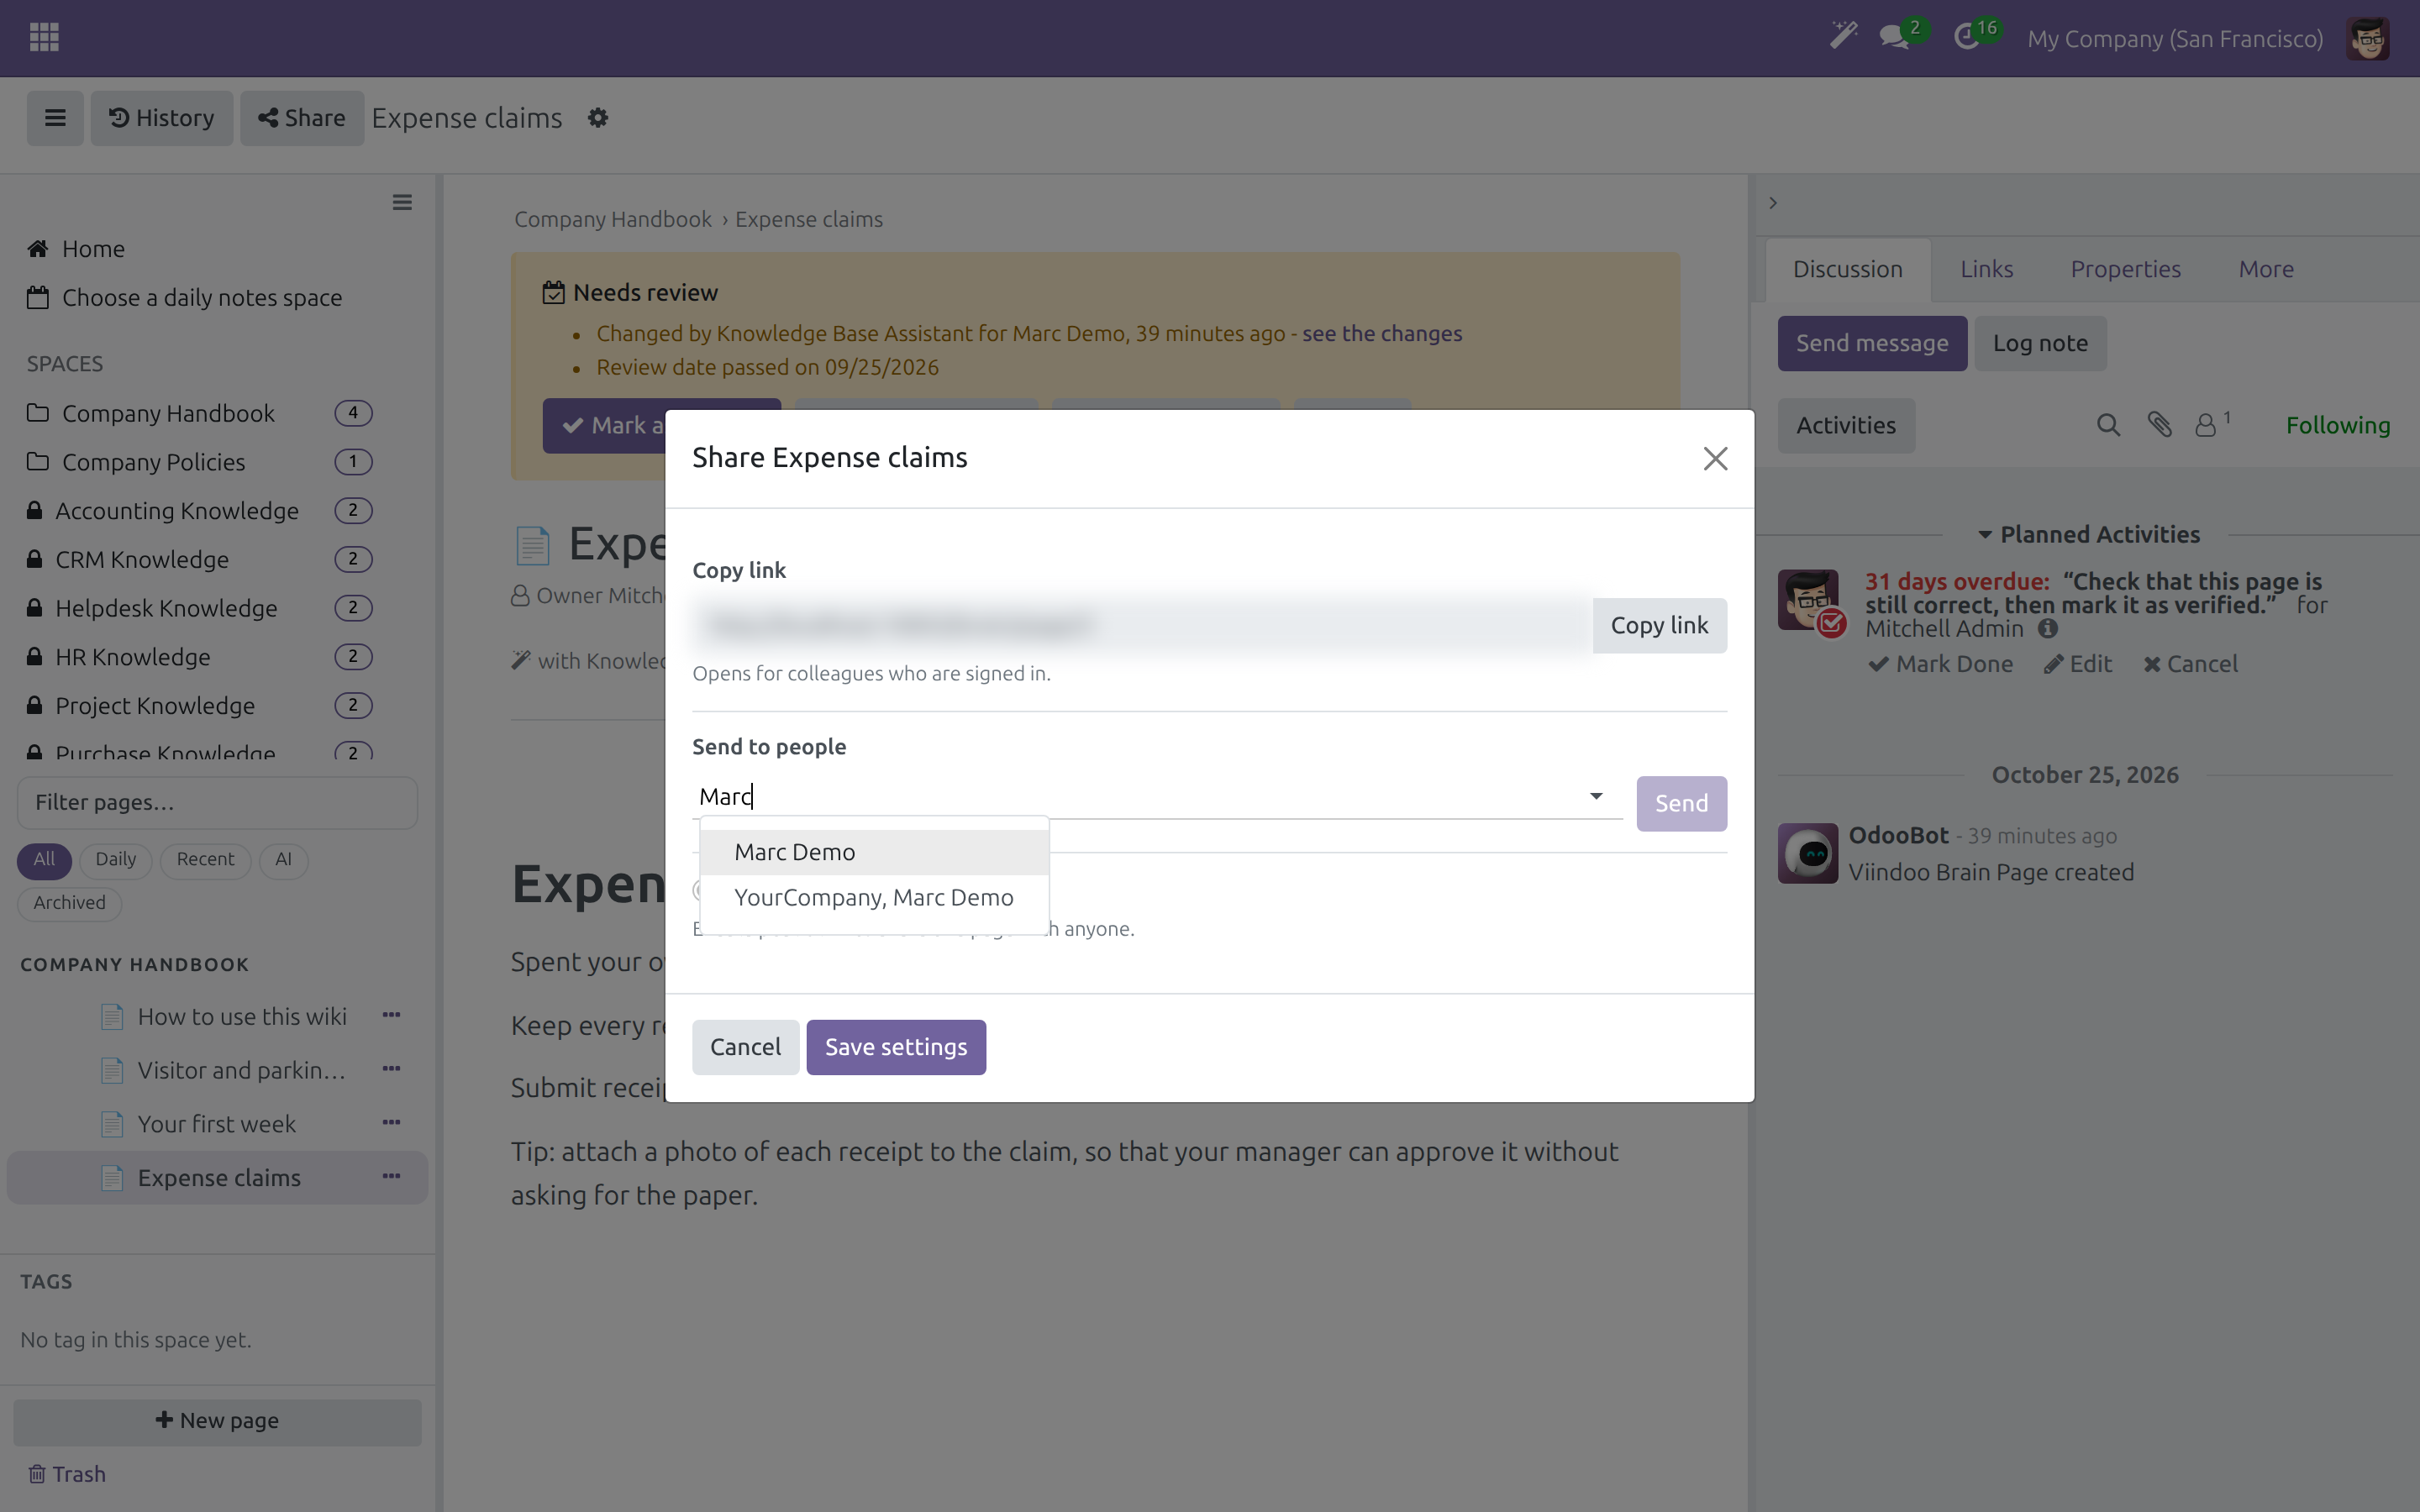
Task: Open the More tab
Action: point(2266,269)
